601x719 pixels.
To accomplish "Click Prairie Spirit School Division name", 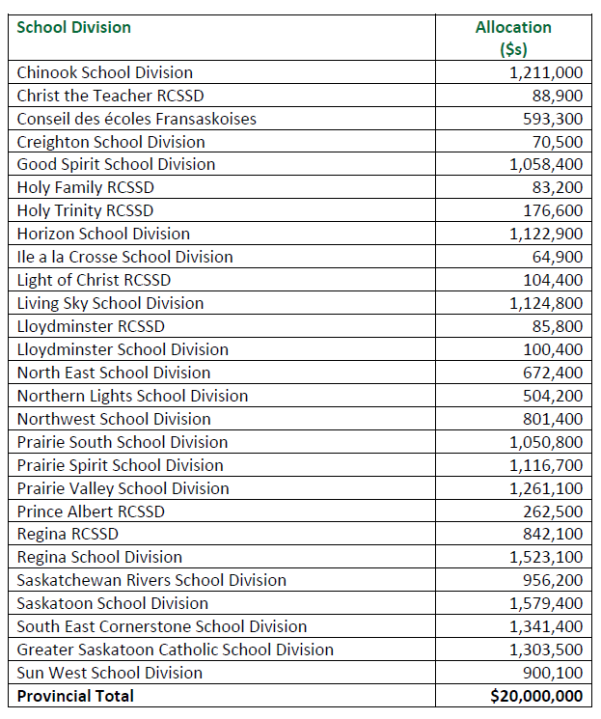I will pyautogui.click(x=120, y=465).
